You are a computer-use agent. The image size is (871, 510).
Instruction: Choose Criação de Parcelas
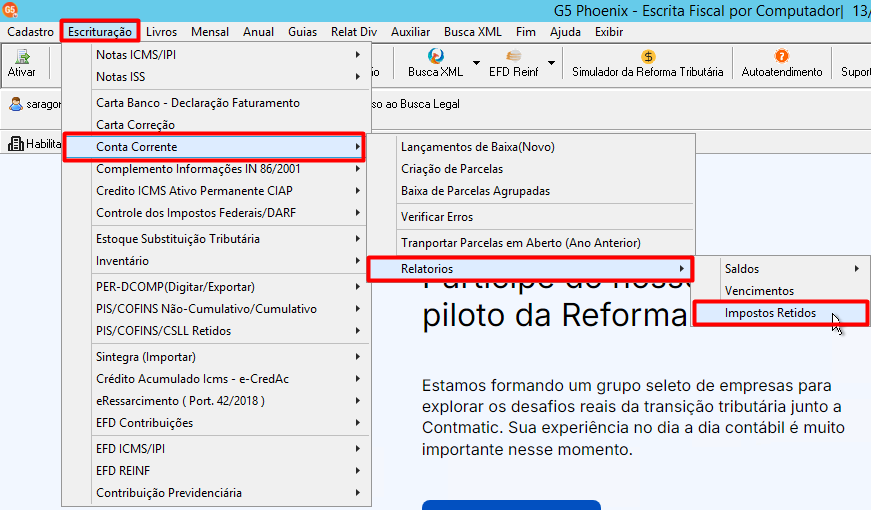531,169
